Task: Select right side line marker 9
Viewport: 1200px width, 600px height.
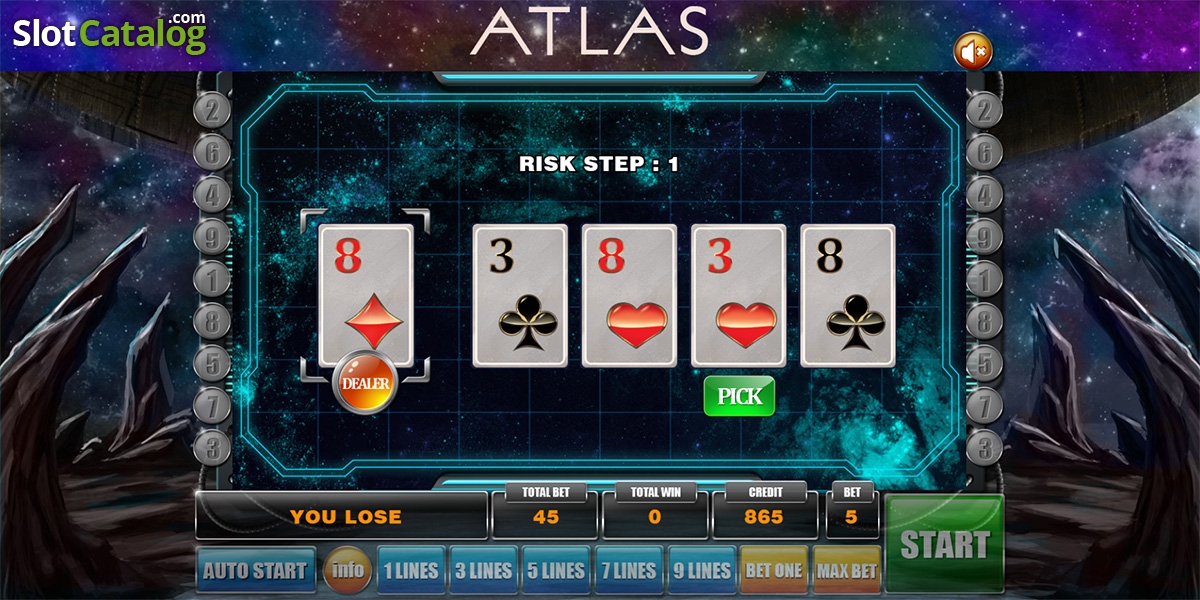Action: tap(984, 238)
